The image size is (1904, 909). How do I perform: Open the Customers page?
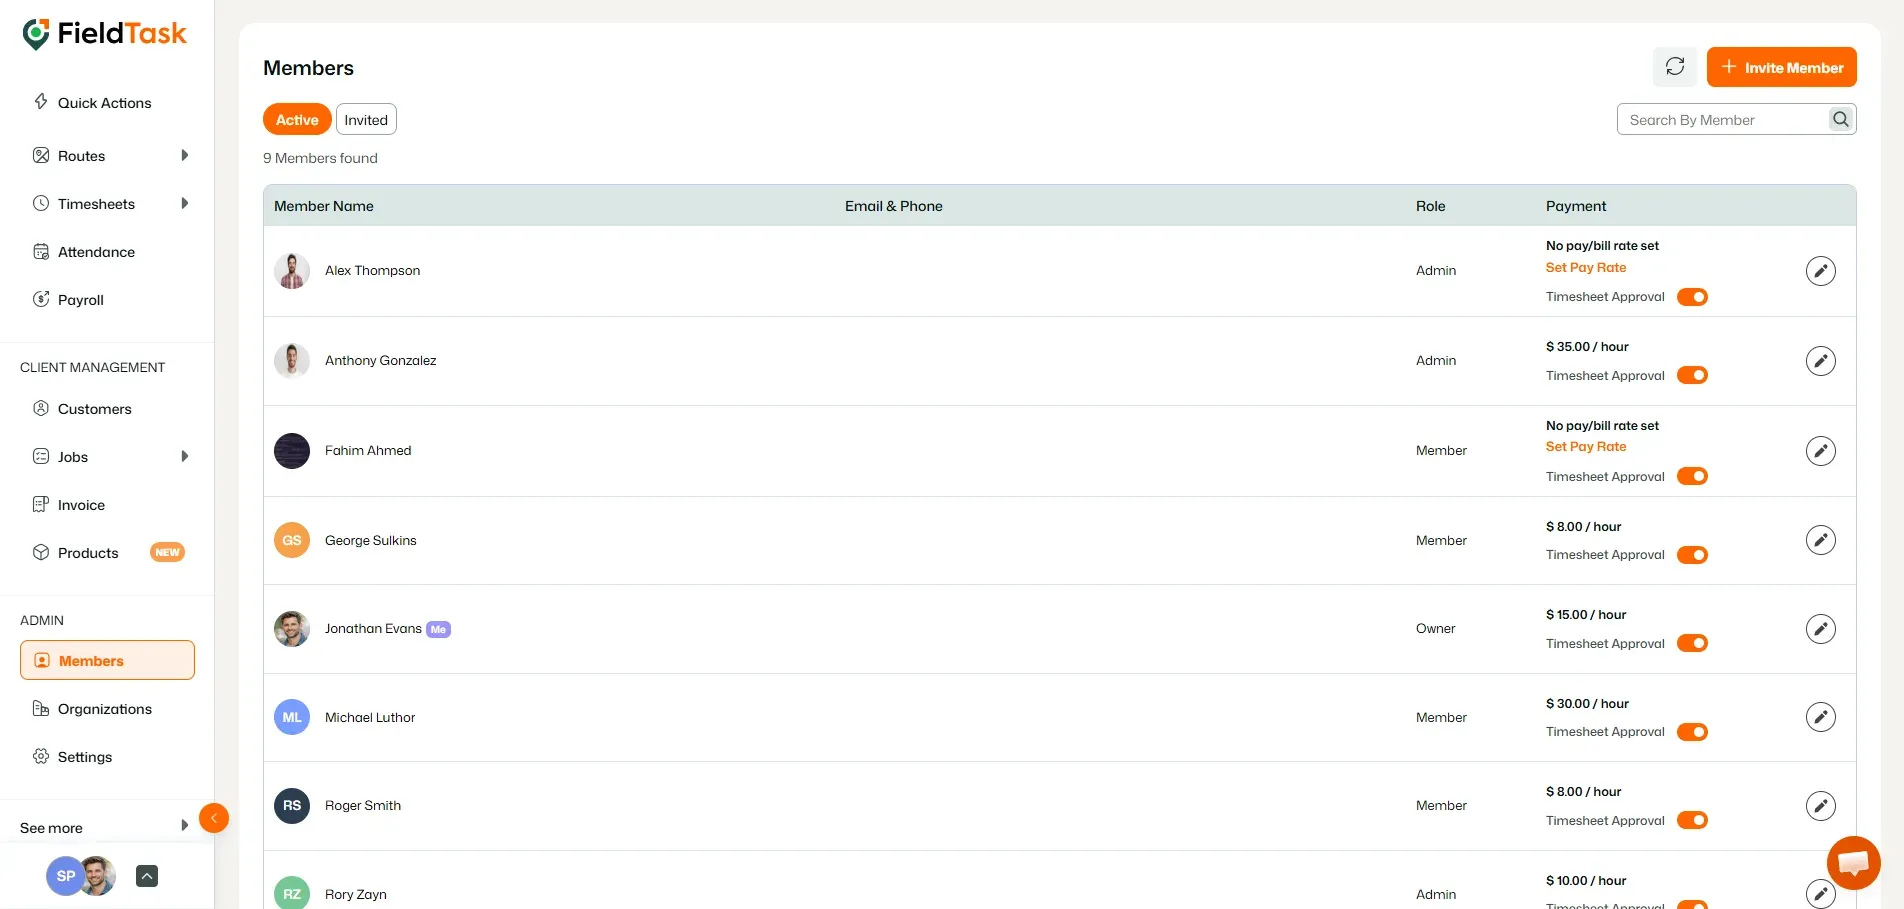pyautogui.click(x=95, y=409)
